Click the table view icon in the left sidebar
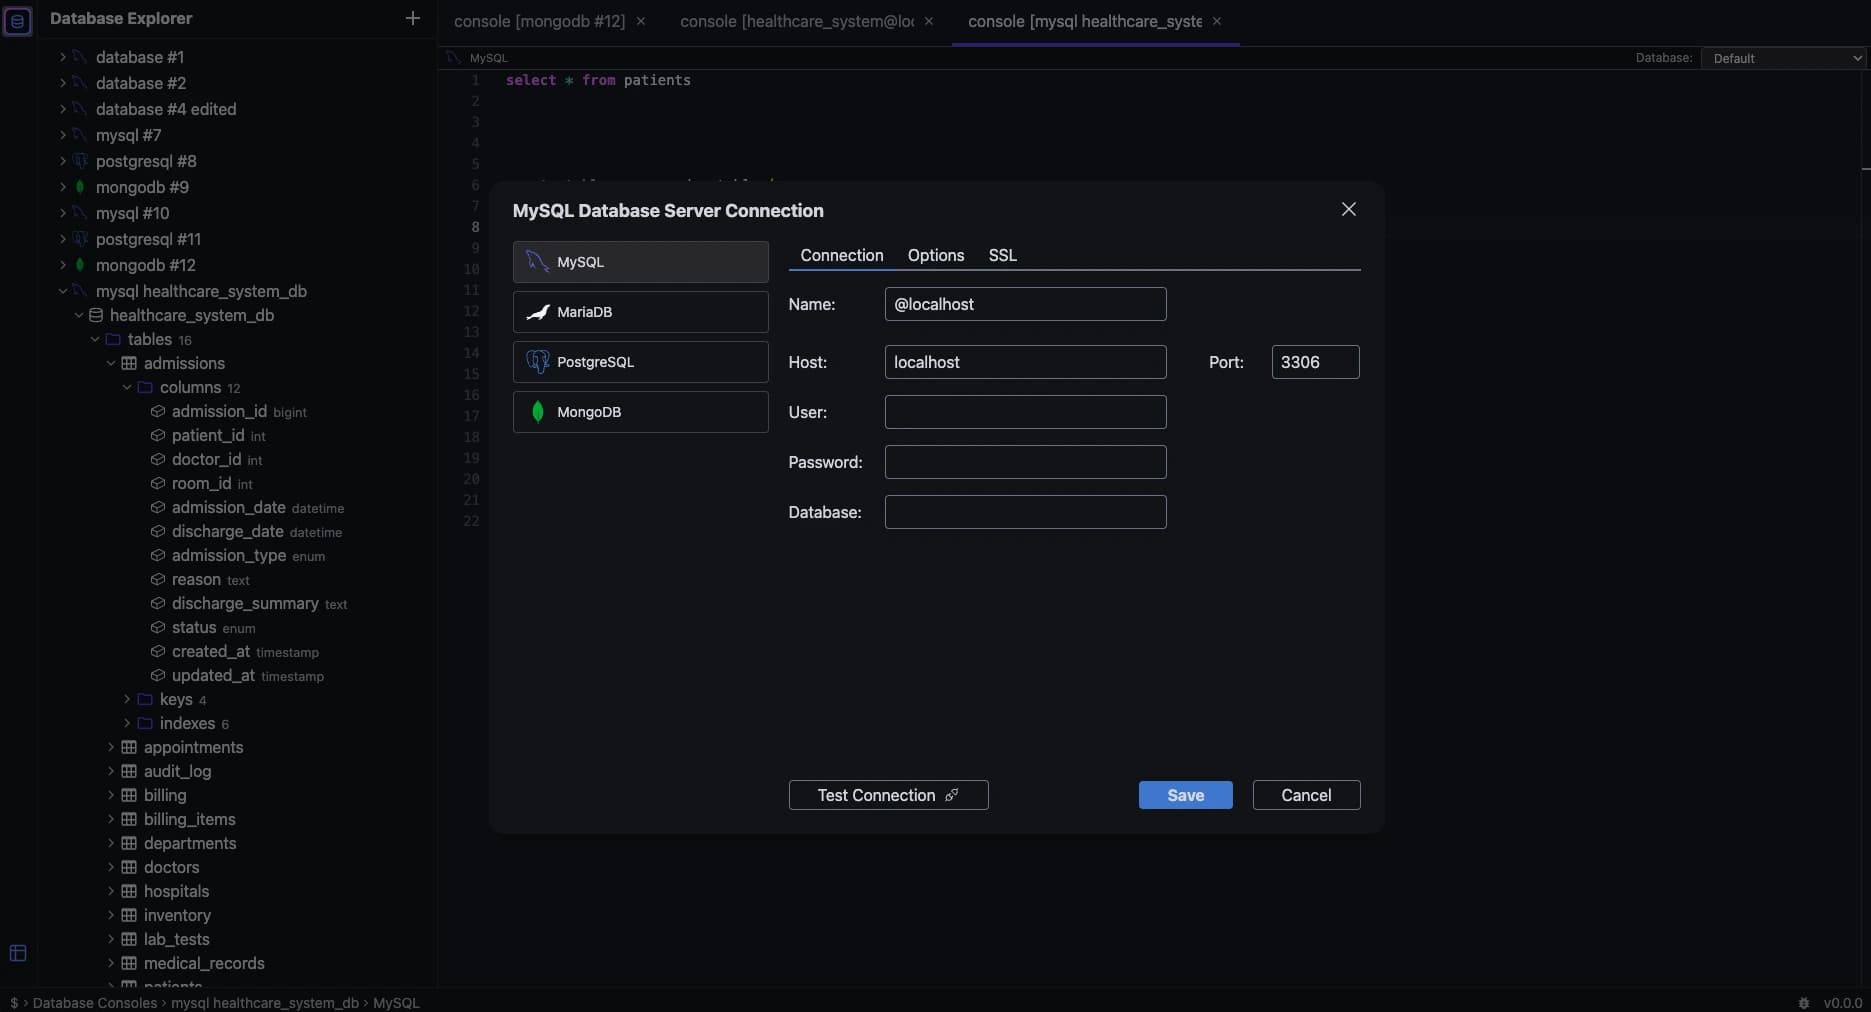Image resolution: width=1871 pixels, height=1012 pixels. point(17,953)
